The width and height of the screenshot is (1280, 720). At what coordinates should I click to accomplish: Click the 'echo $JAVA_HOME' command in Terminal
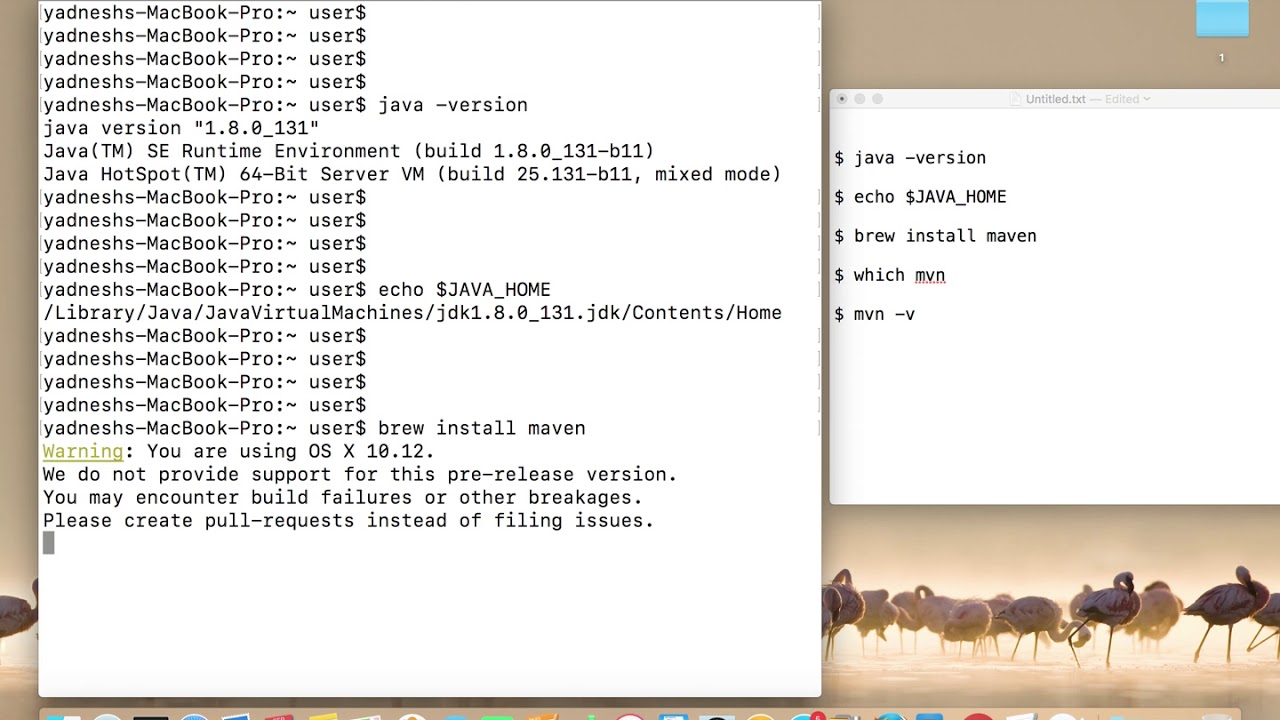(464, 290)
